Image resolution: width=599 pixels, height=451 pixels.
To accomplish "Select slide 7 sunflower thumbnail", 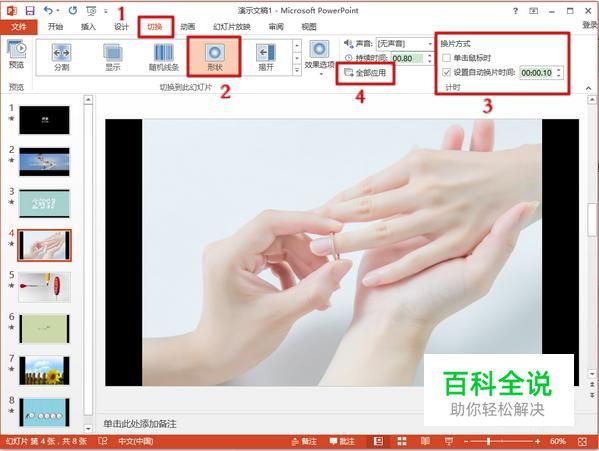I will pyautogui.click(x=44, y=370).
